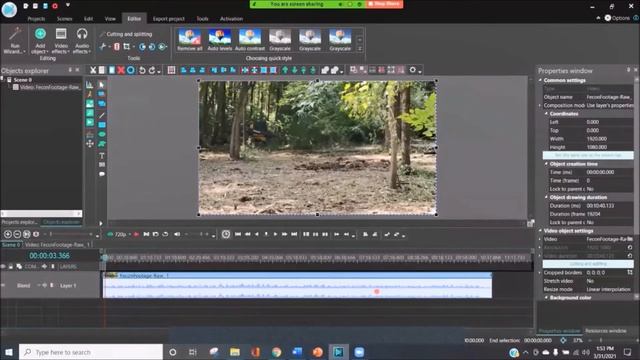Click the Cutting and splitting button in Properties
The height and width of the screenshot is (360, 640).
pos(588,264)
